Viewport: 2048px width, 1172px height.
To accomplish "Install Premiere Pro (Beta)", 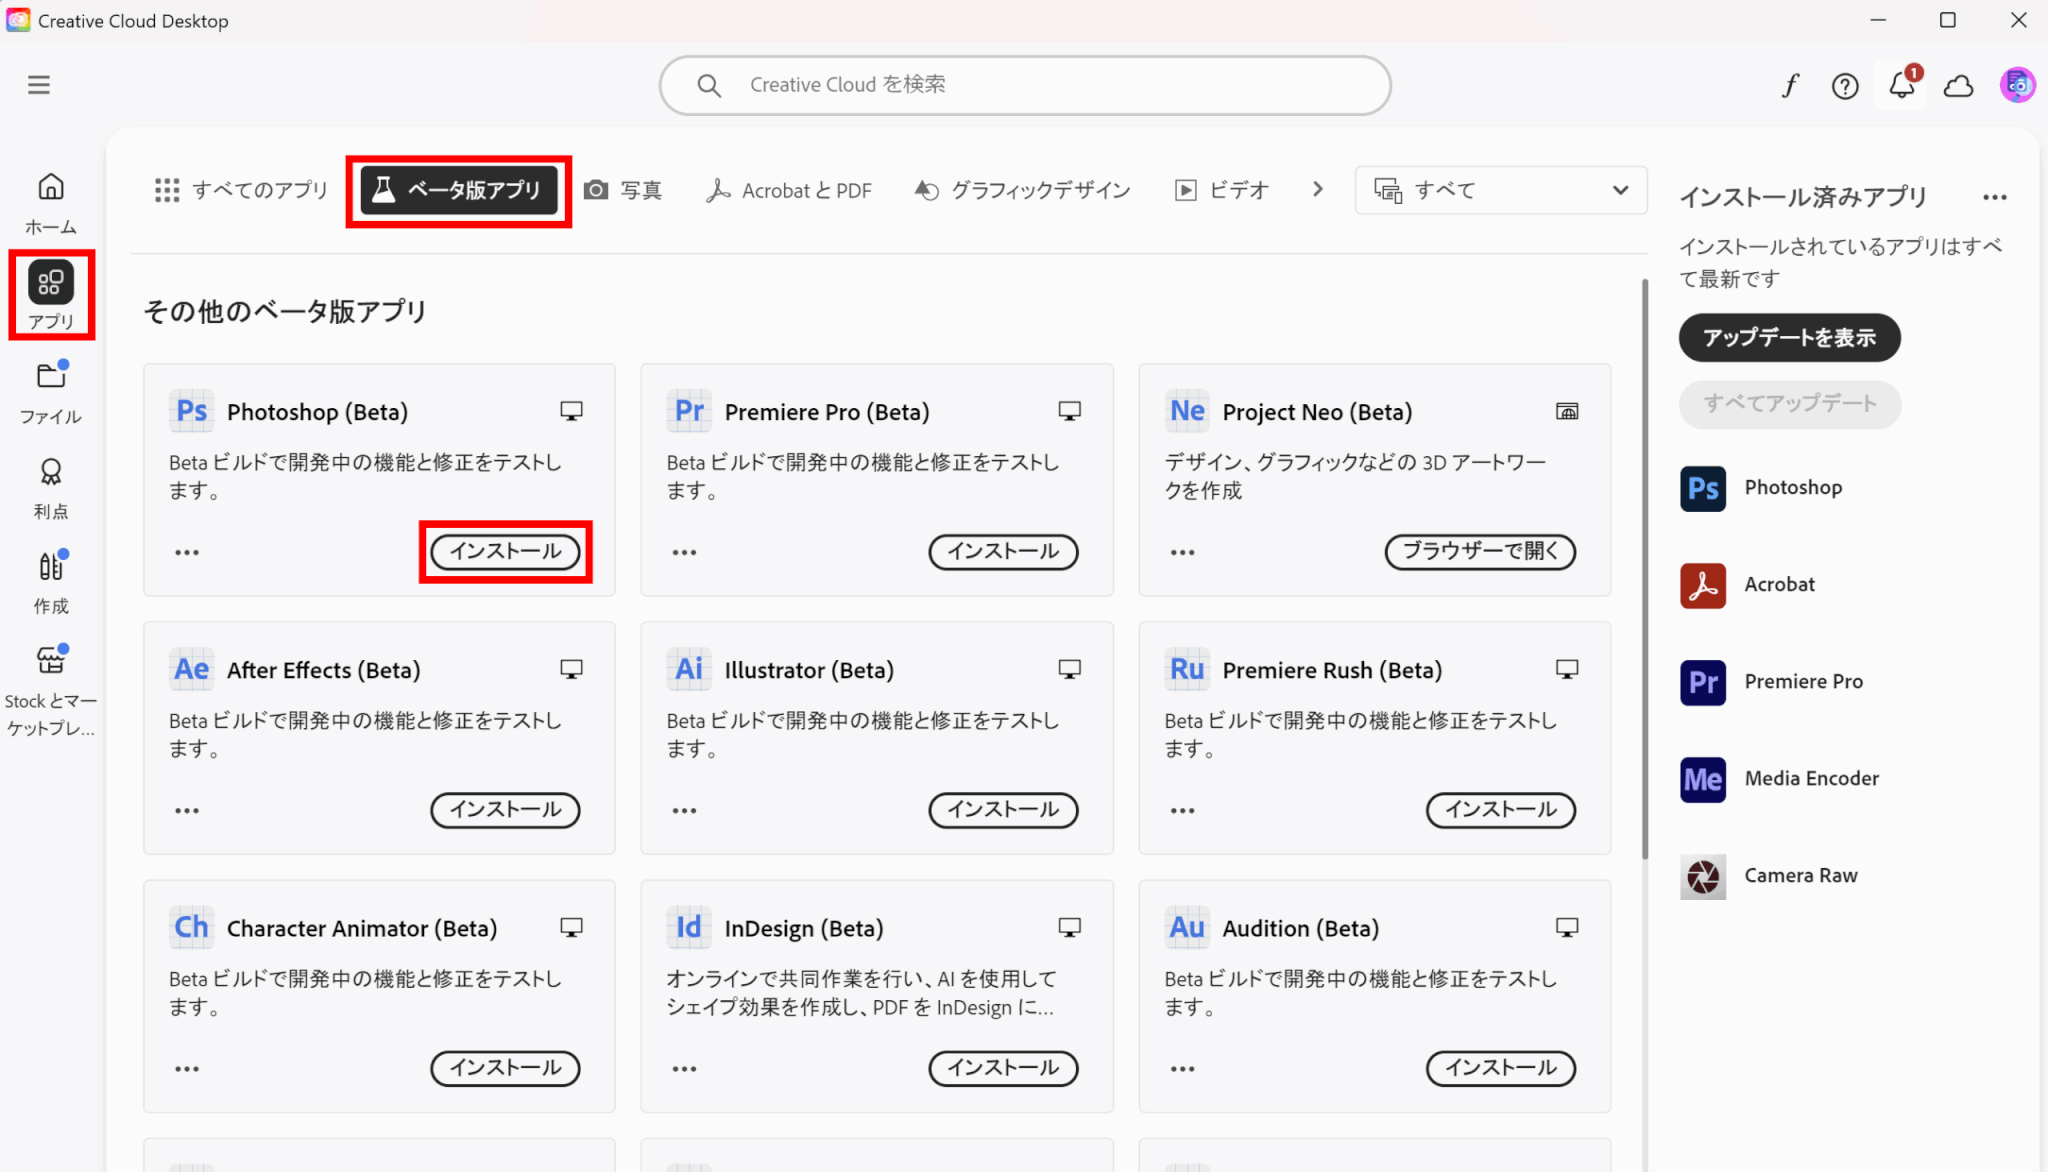I will pos(1003,551).
